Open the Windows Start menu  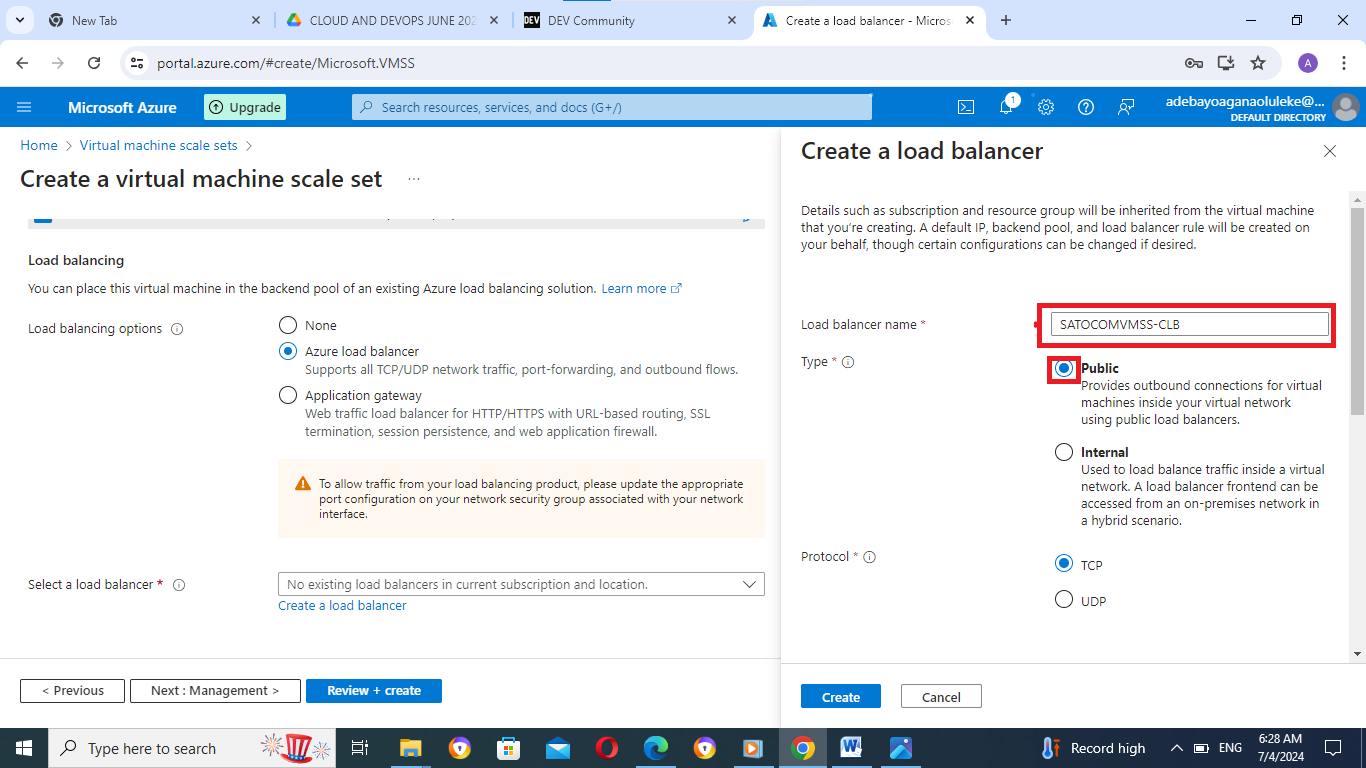[x=24, y=748]
